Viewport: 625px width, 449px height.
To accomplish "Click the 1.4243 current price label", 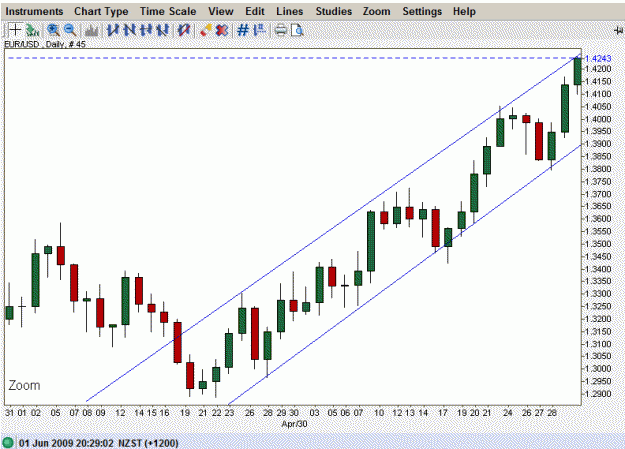I will coord(598,58).
